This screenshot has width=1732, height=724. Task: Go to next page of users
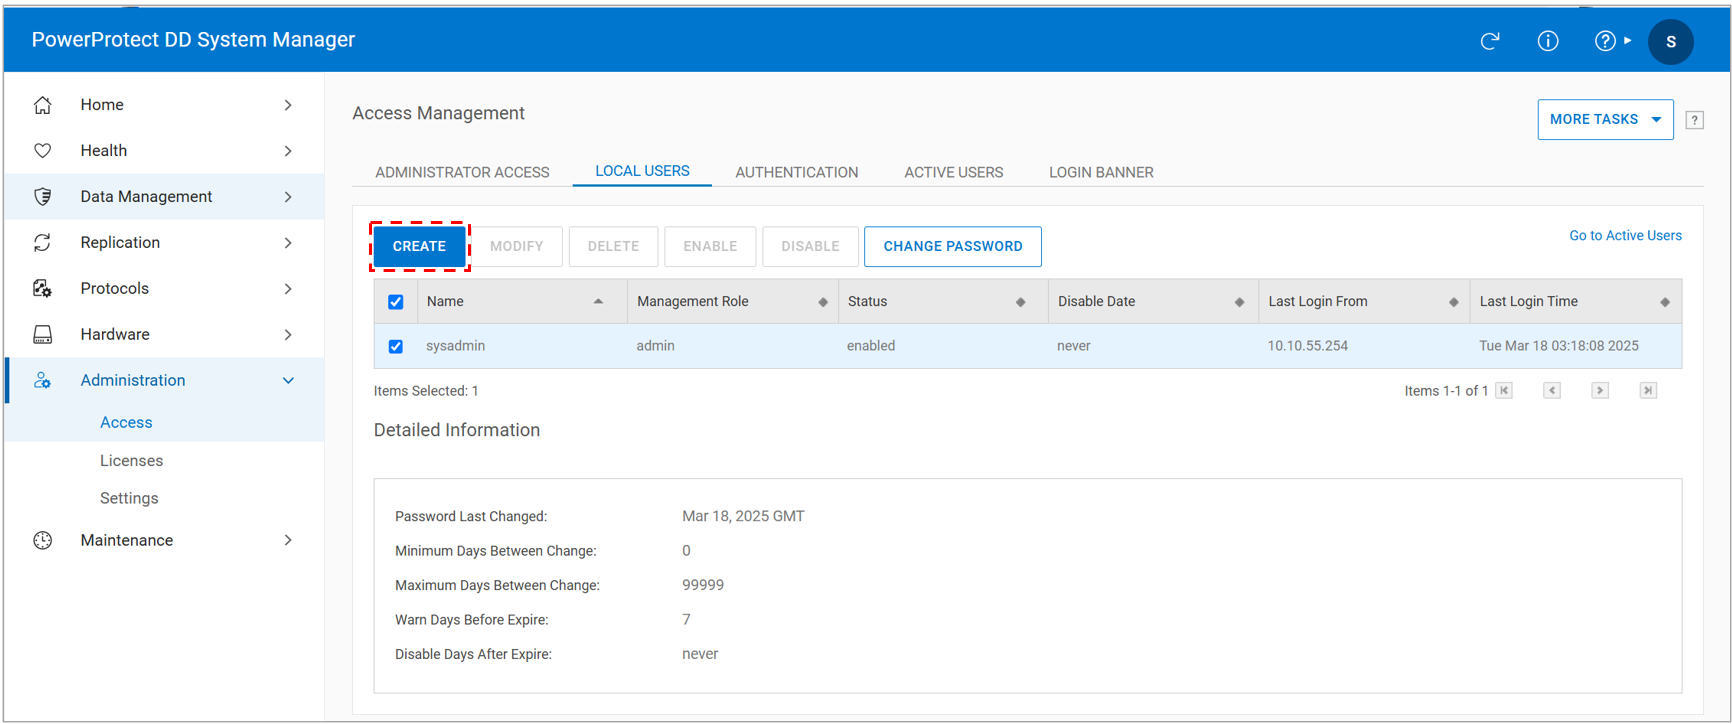pyautogui.click(x=1600, y=391)
